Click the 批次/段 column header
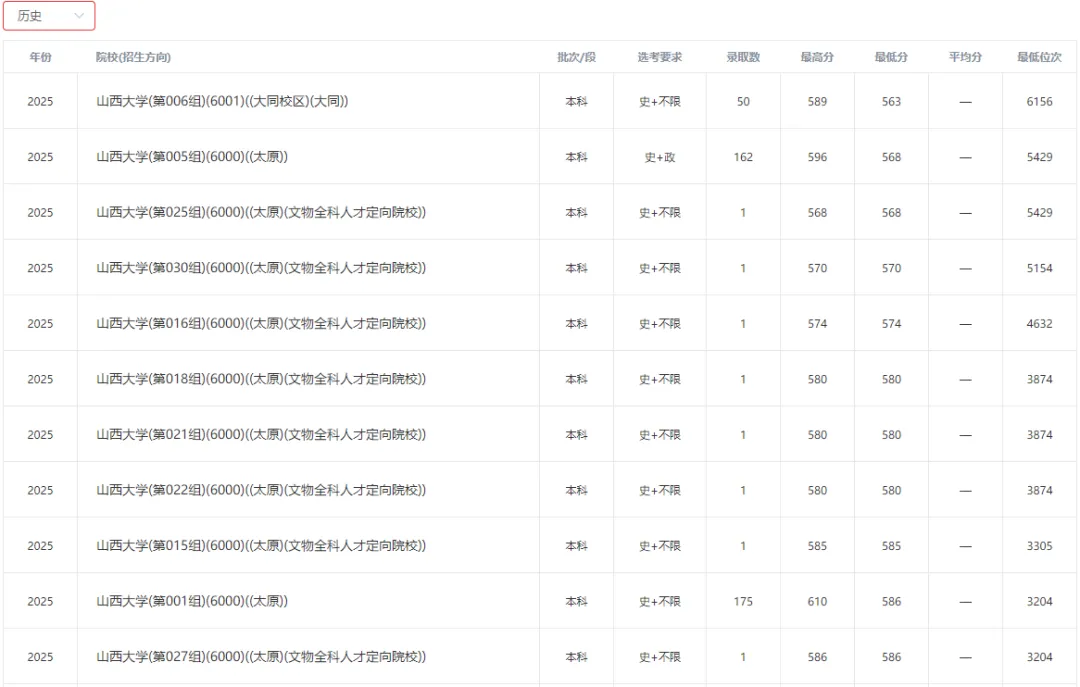 click(x=577, y=57)
